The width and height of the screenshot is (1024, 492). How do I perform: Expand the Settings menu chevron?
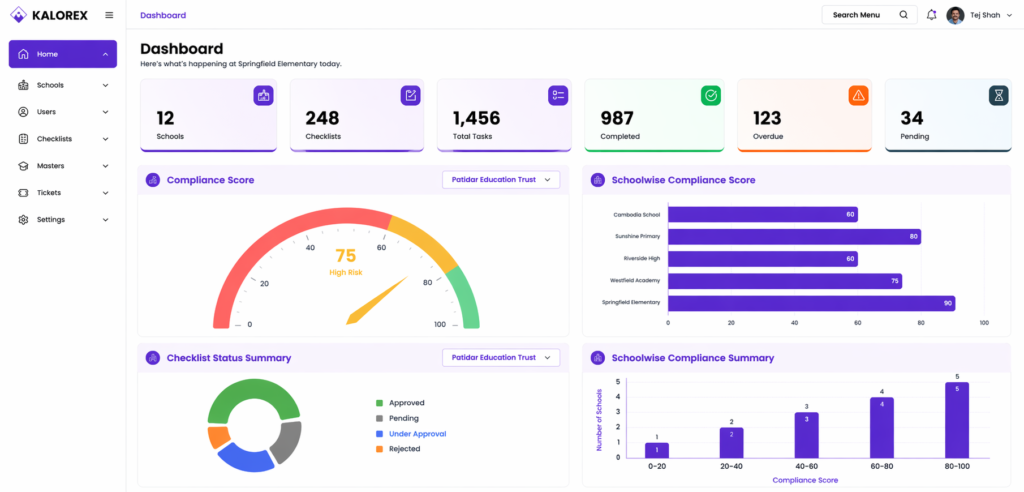click(x=105, y=220)
